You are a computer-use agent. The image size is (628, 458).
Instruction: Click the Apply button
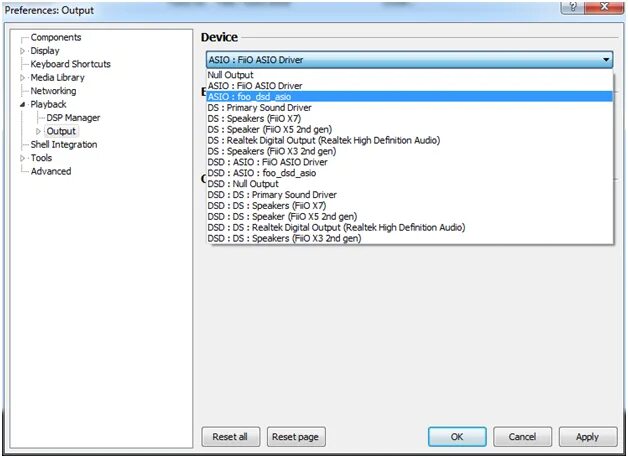pos(588,436)
